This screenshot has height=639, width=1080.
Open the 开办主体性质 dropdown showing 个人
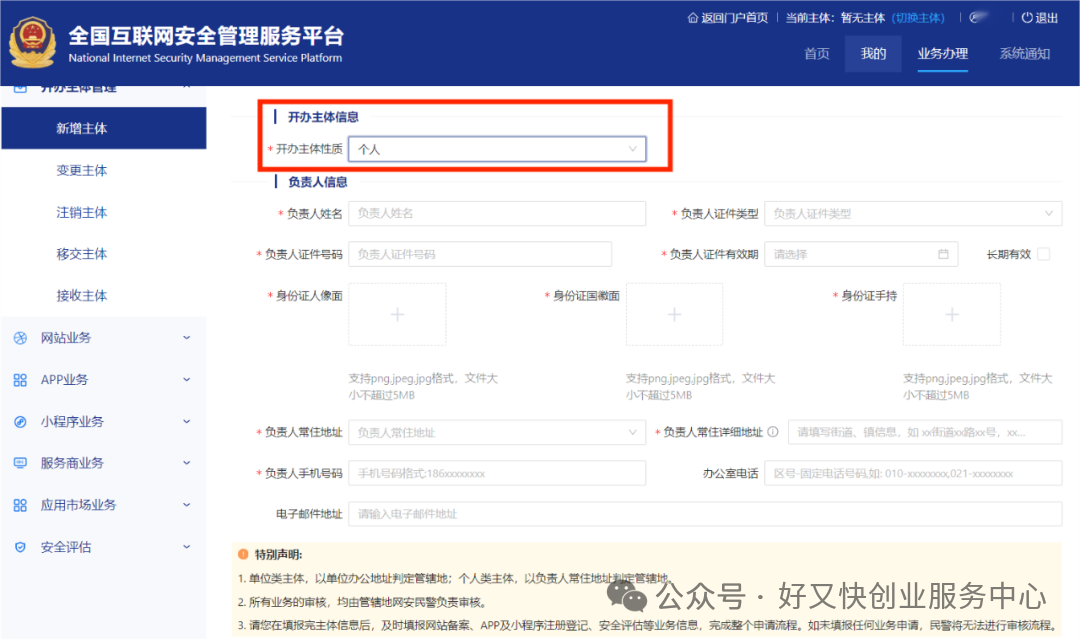497,149
